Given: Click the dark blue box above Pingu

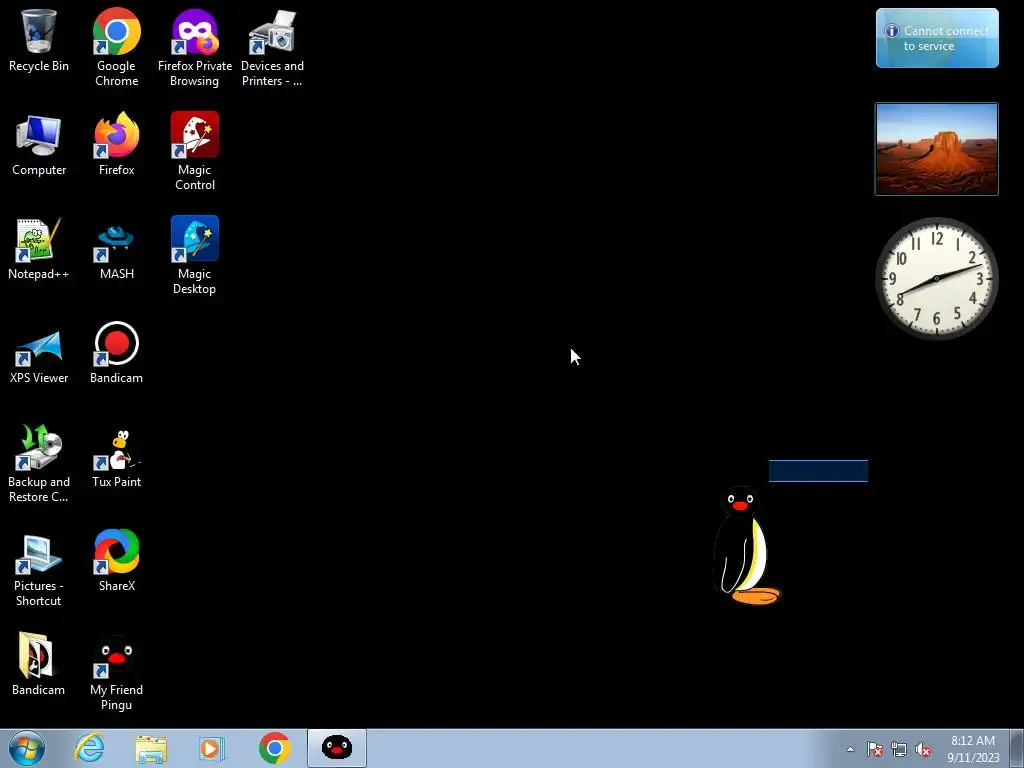Looking at the screenshot, I should click(818, 471).
